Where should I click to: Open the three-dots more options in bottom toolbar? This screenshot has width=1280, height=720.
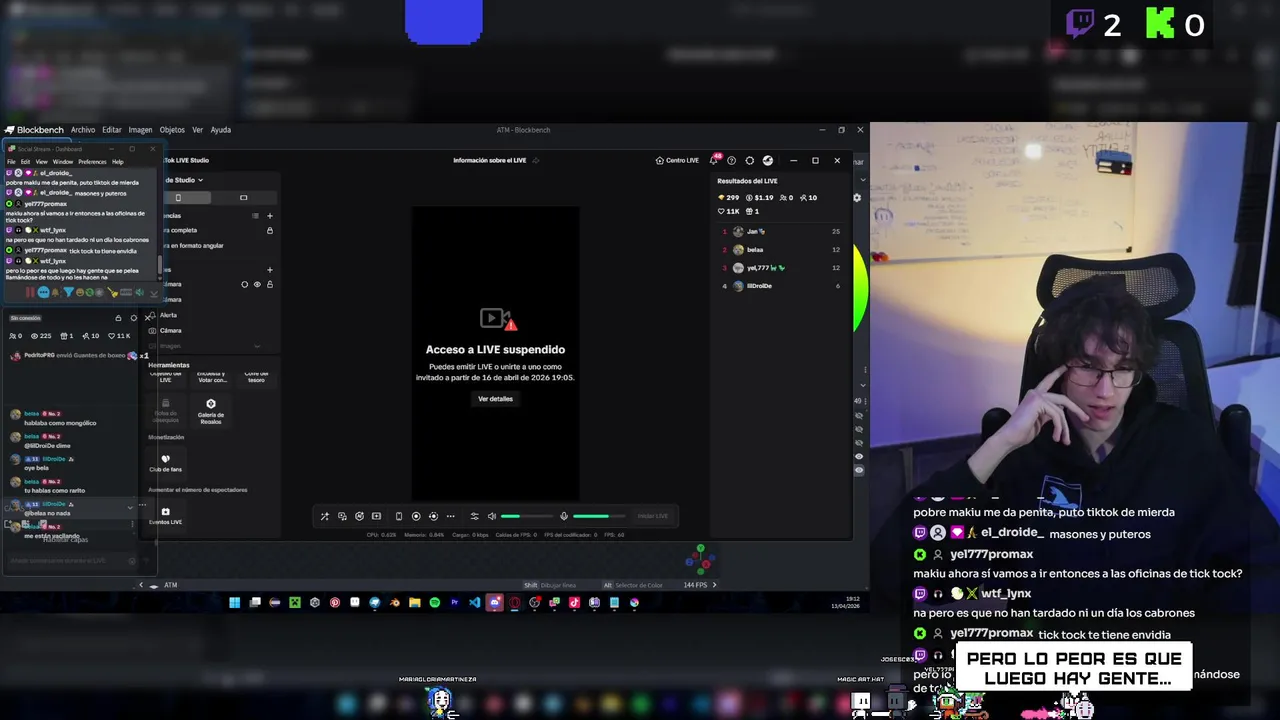point(450,516)
